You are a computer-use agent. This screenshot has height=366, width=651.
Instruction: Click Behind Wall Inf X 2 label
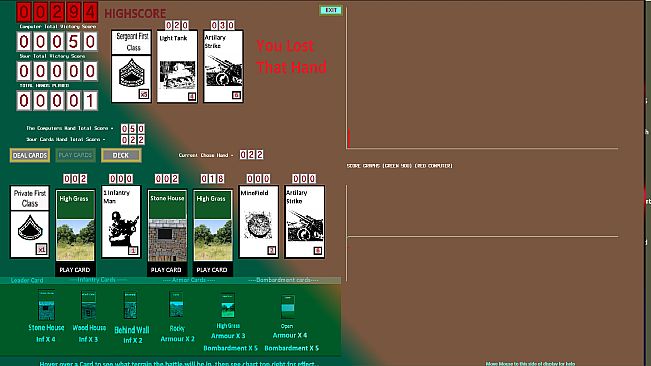click(x=132, y=335)
